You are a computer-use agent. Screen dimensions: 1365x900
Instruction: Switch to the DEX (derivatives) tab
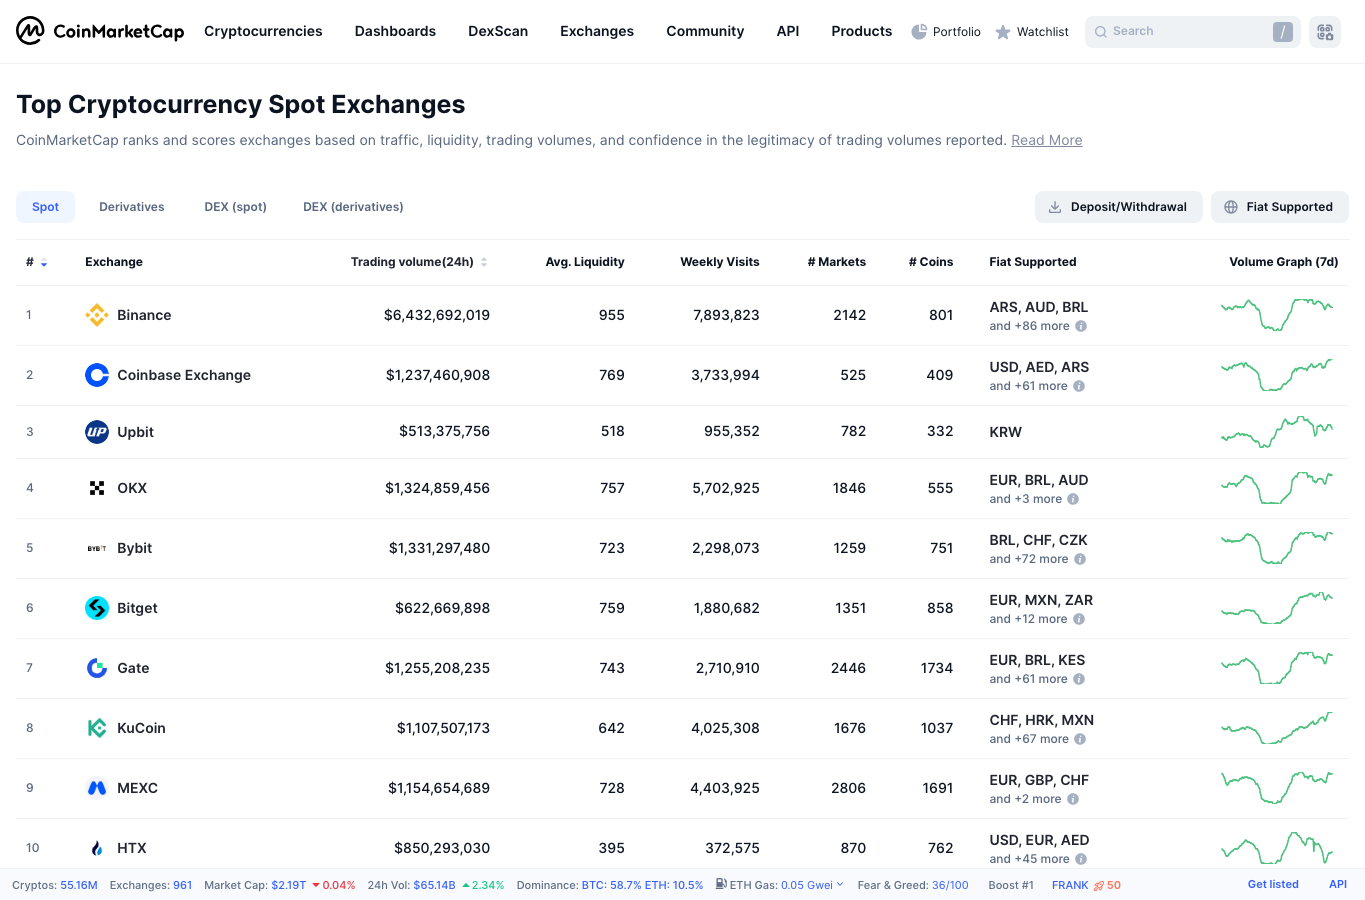[x=353, y=207]
